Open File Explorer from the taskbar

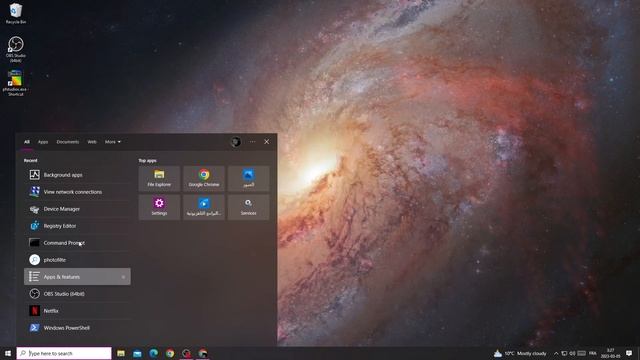coord(121,353)
